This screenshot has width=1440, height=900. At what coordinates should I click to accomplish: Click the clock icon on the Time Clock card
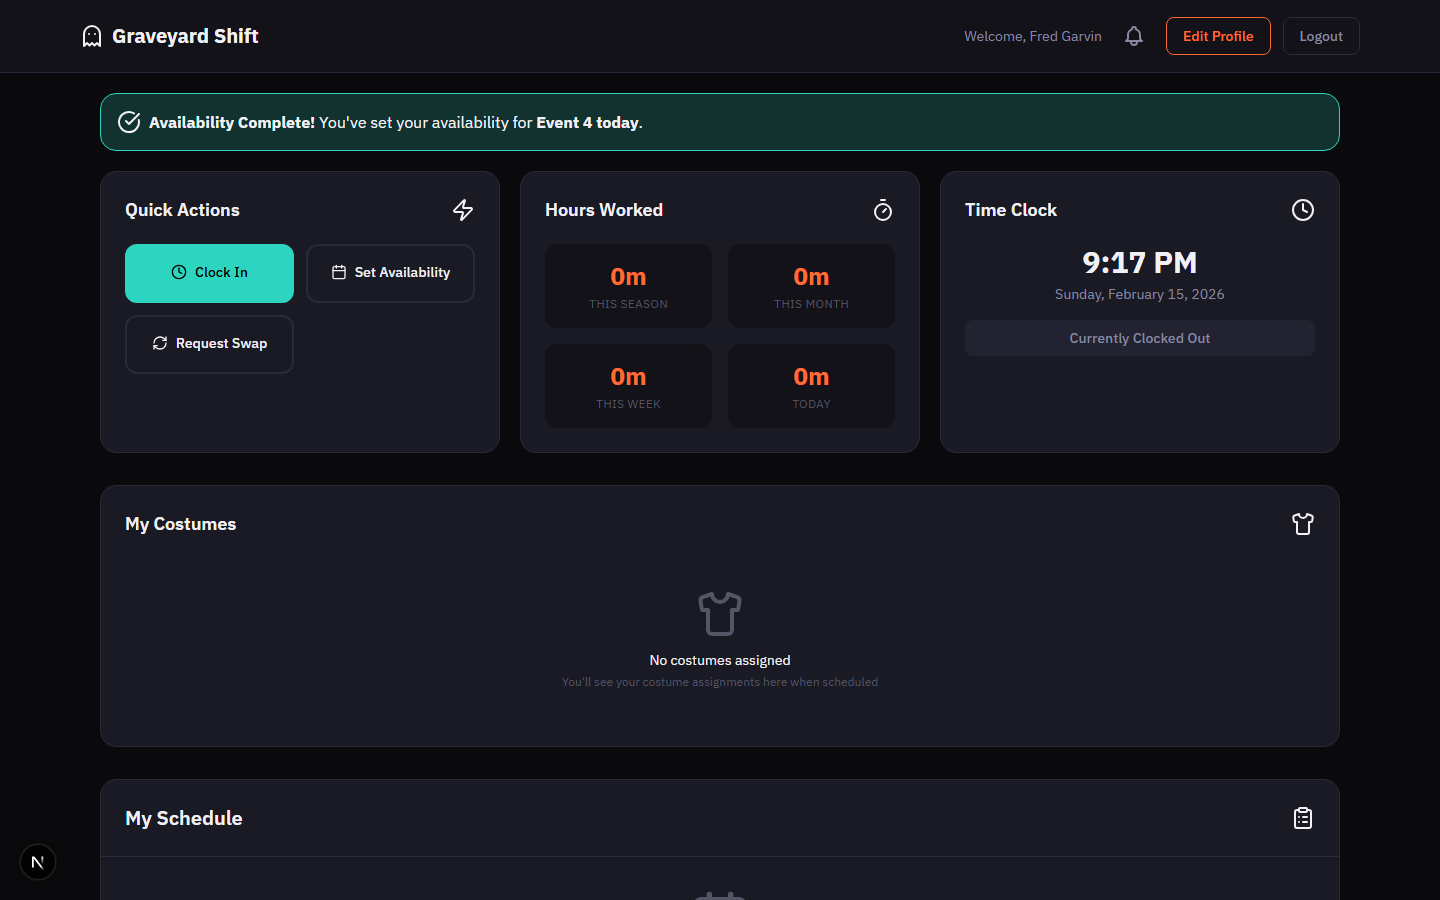(1302, 210)
